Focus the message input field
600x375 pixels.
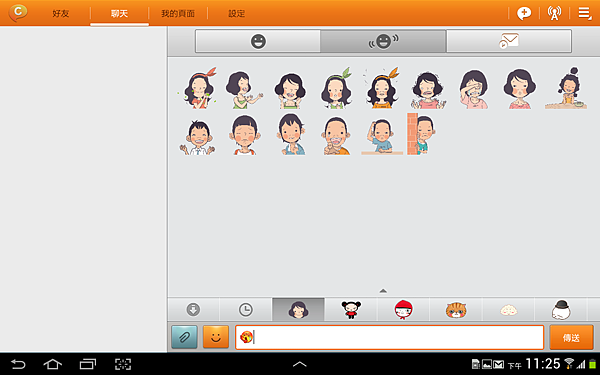[x=390, y=338]
